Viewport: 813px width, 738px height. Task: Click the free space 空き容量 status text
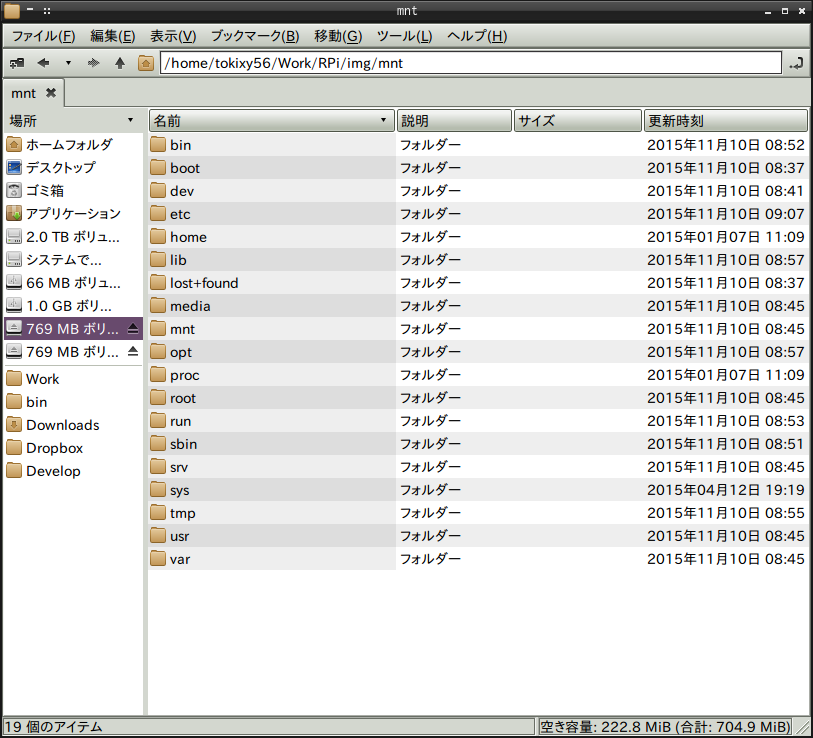pyautogui.click(x=665, y=727)
